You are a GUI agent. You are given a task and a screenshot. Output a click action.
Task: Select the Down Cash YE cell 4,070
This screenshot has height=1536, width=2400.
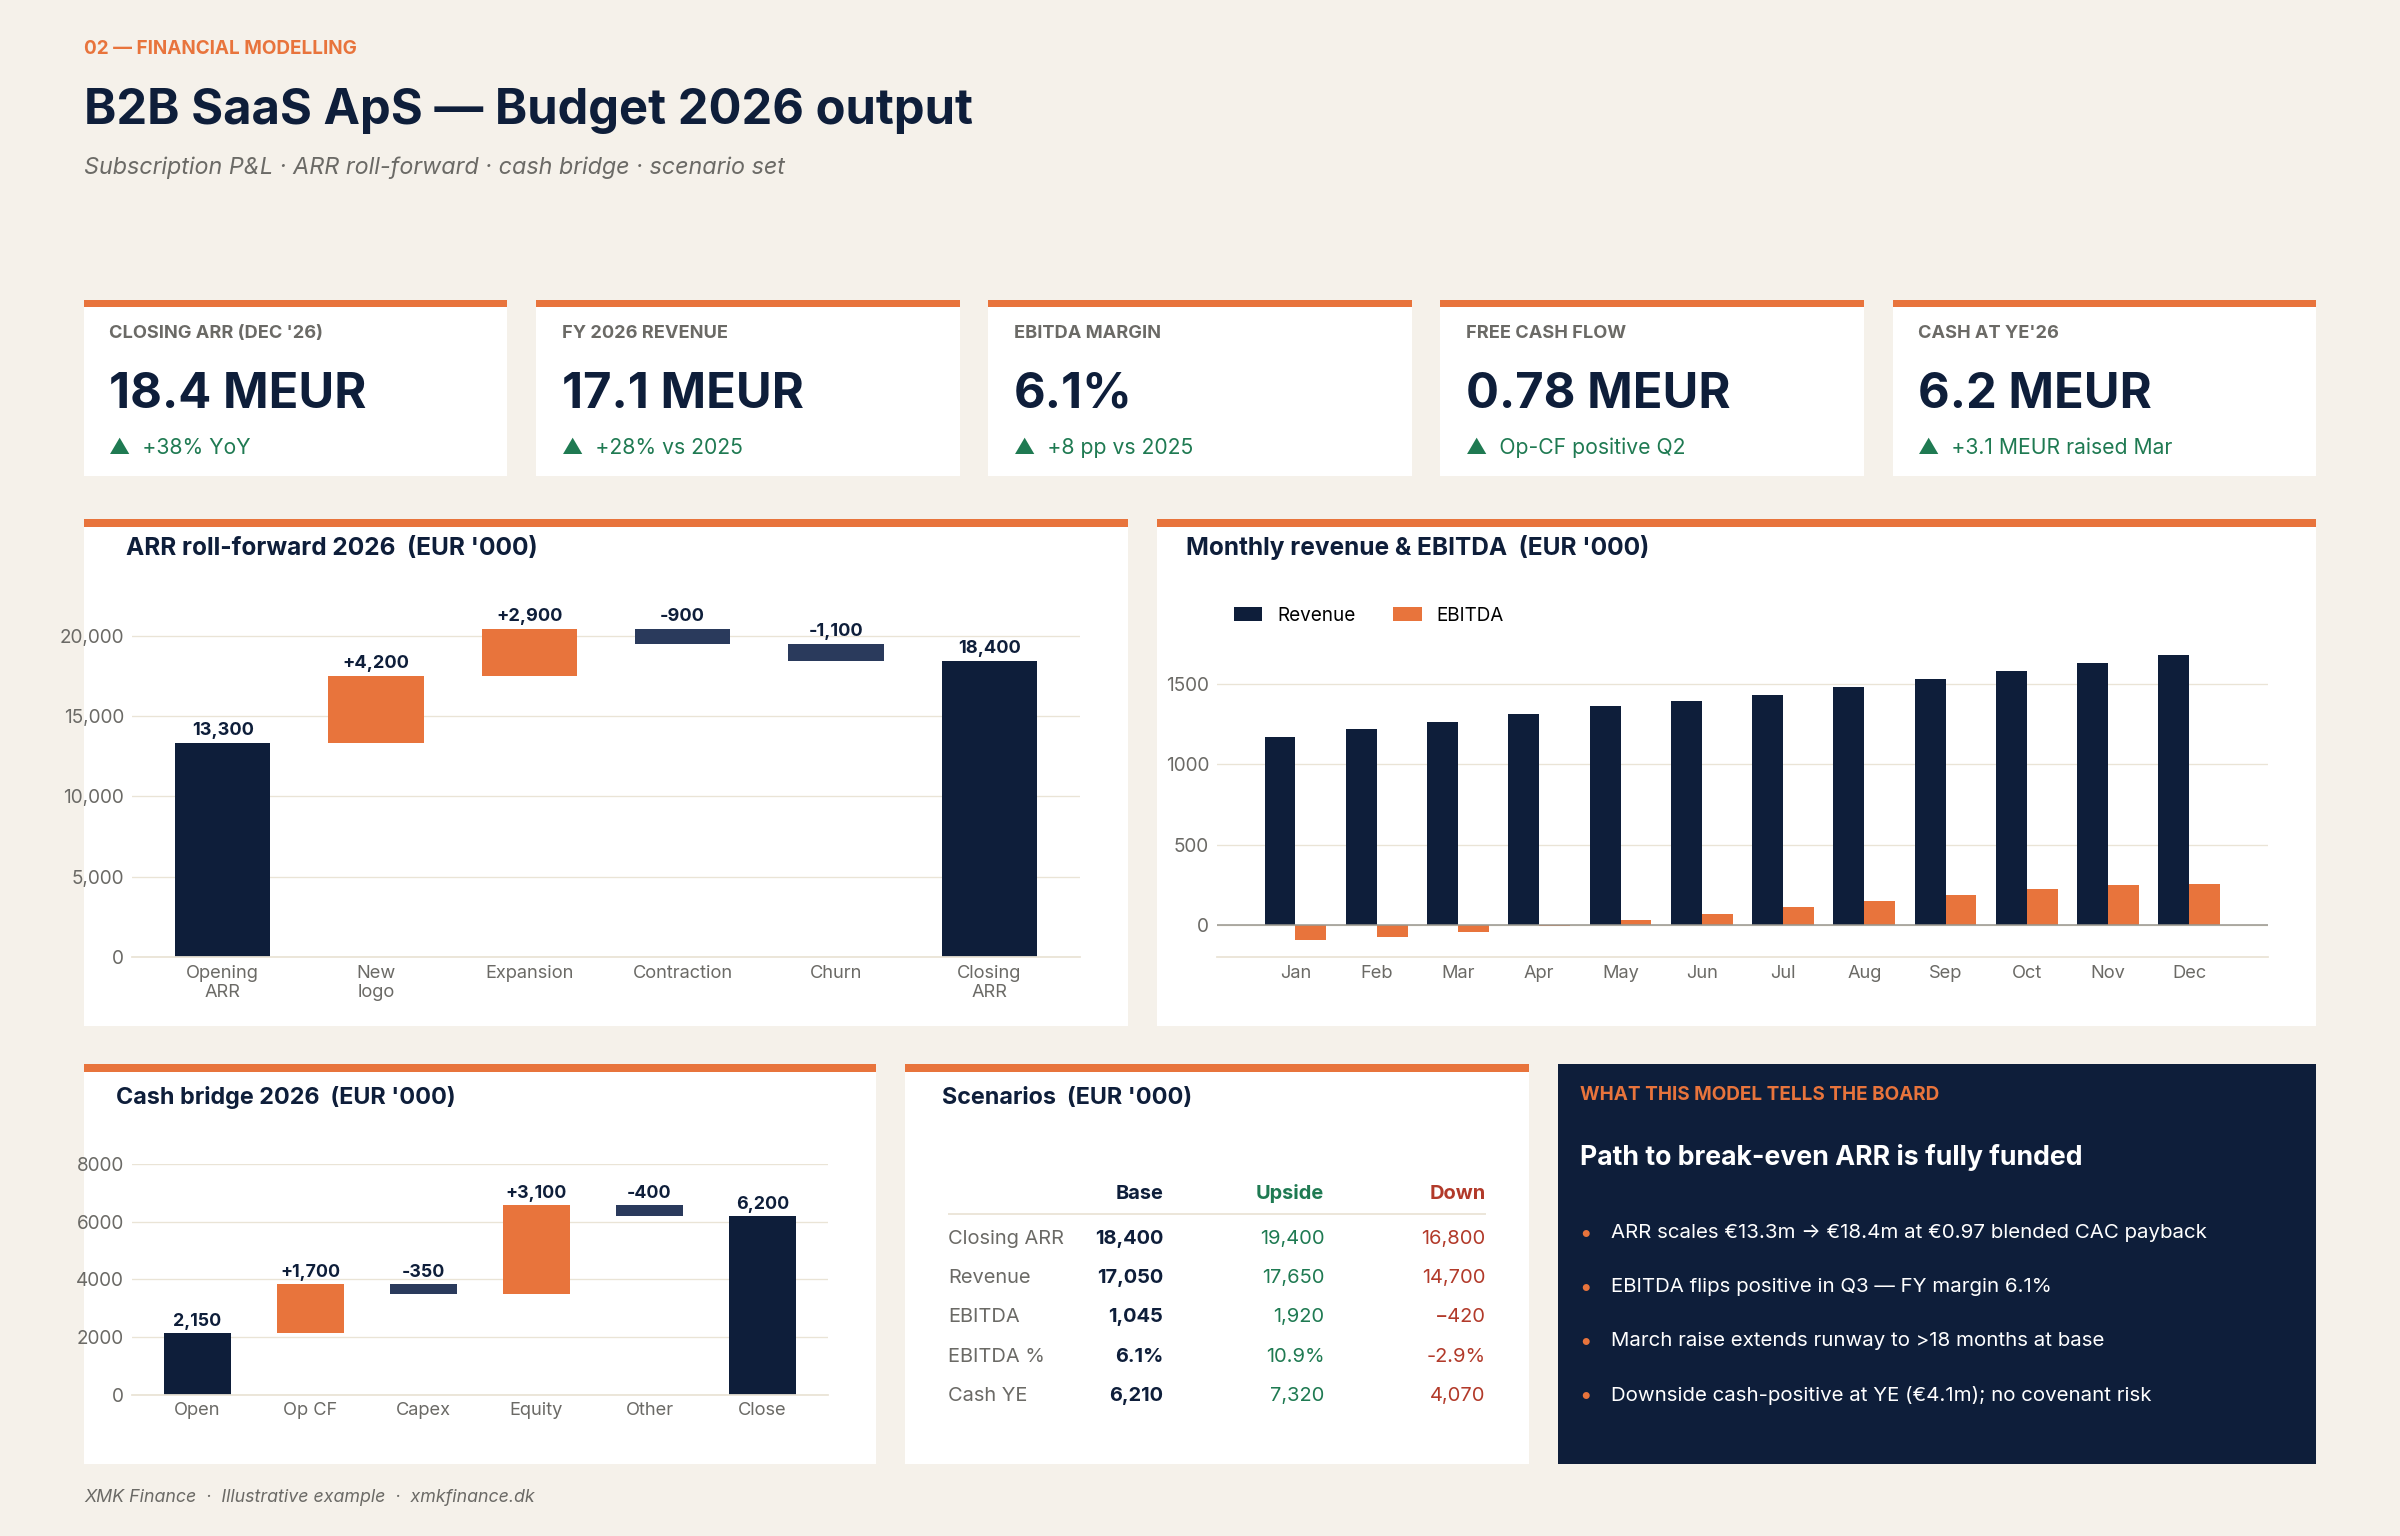click(x=1457, y=1394)
